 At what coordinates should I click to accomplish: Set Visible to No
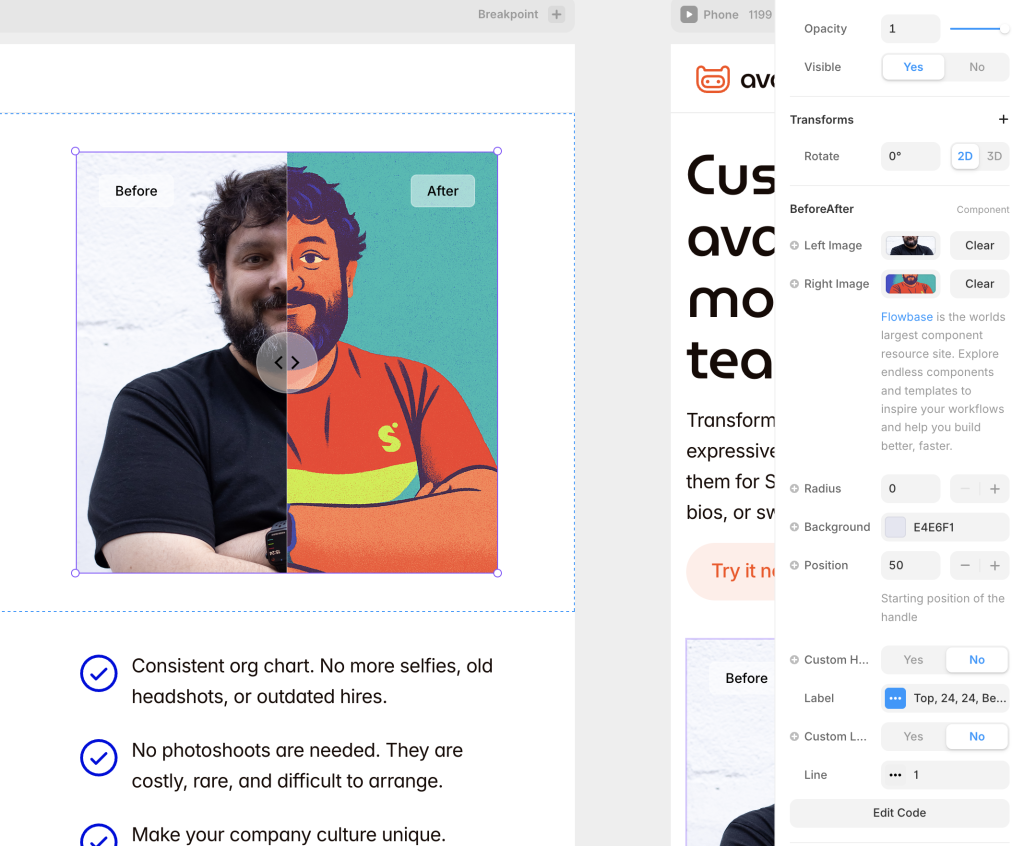(976, 67)
